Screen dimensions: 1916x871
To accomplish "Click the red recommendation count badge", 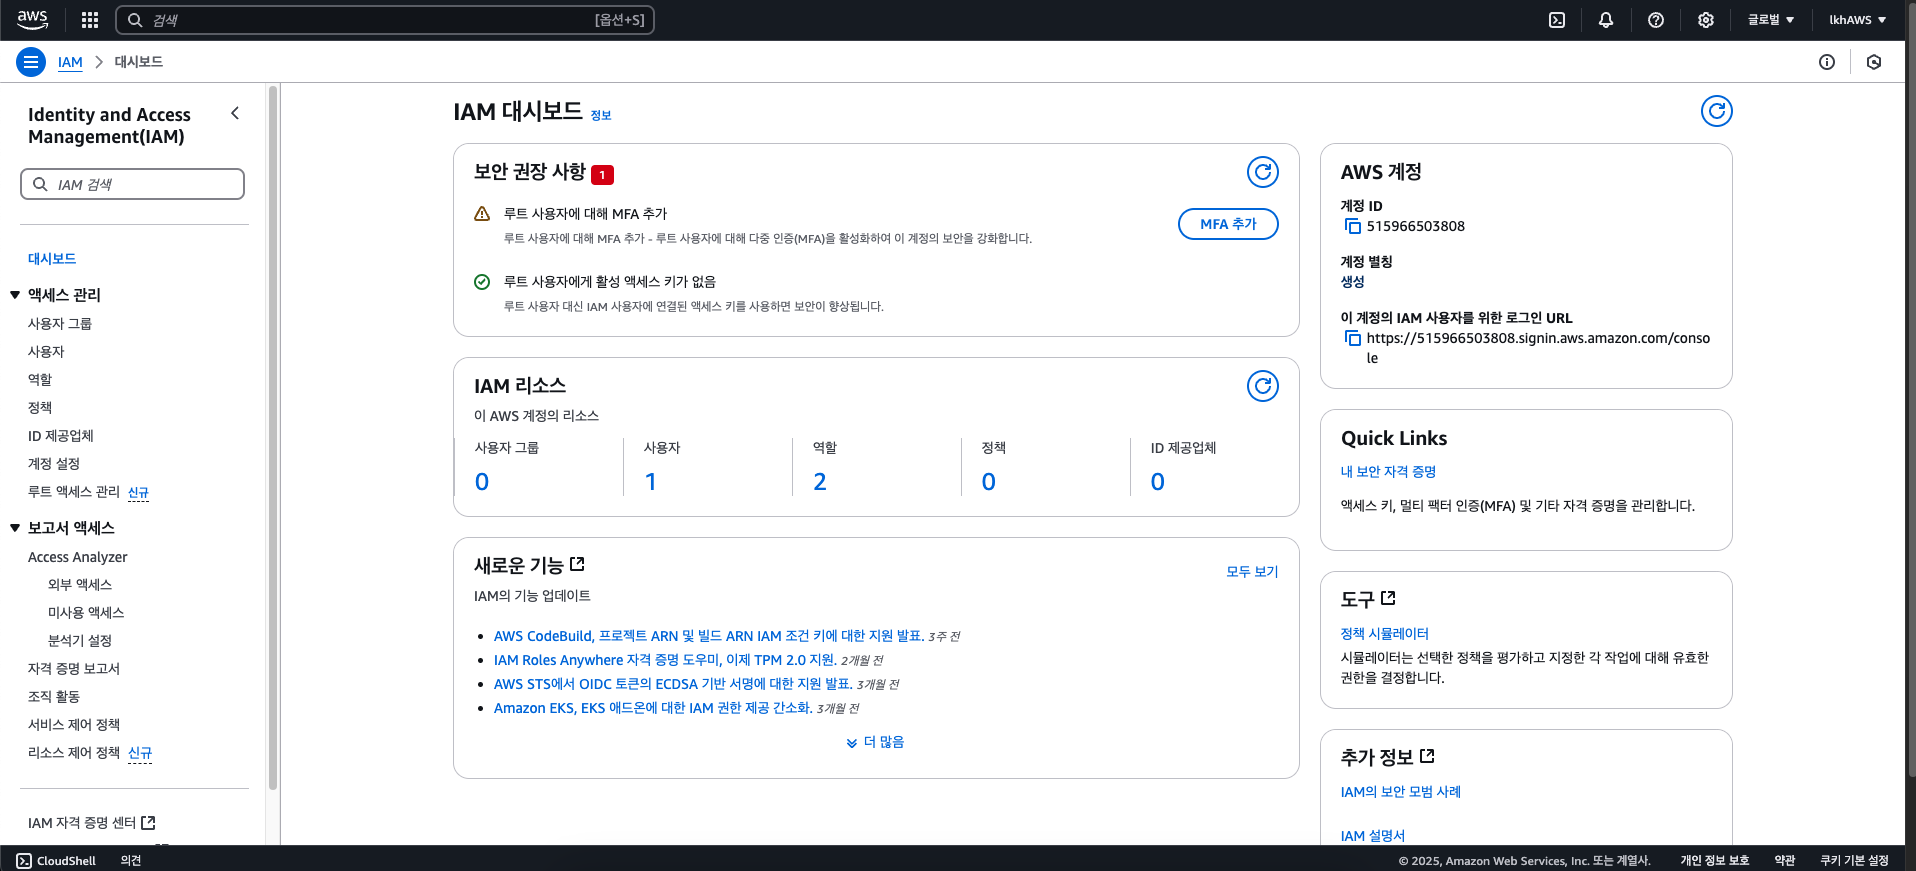I will click(x=602, y=174).
